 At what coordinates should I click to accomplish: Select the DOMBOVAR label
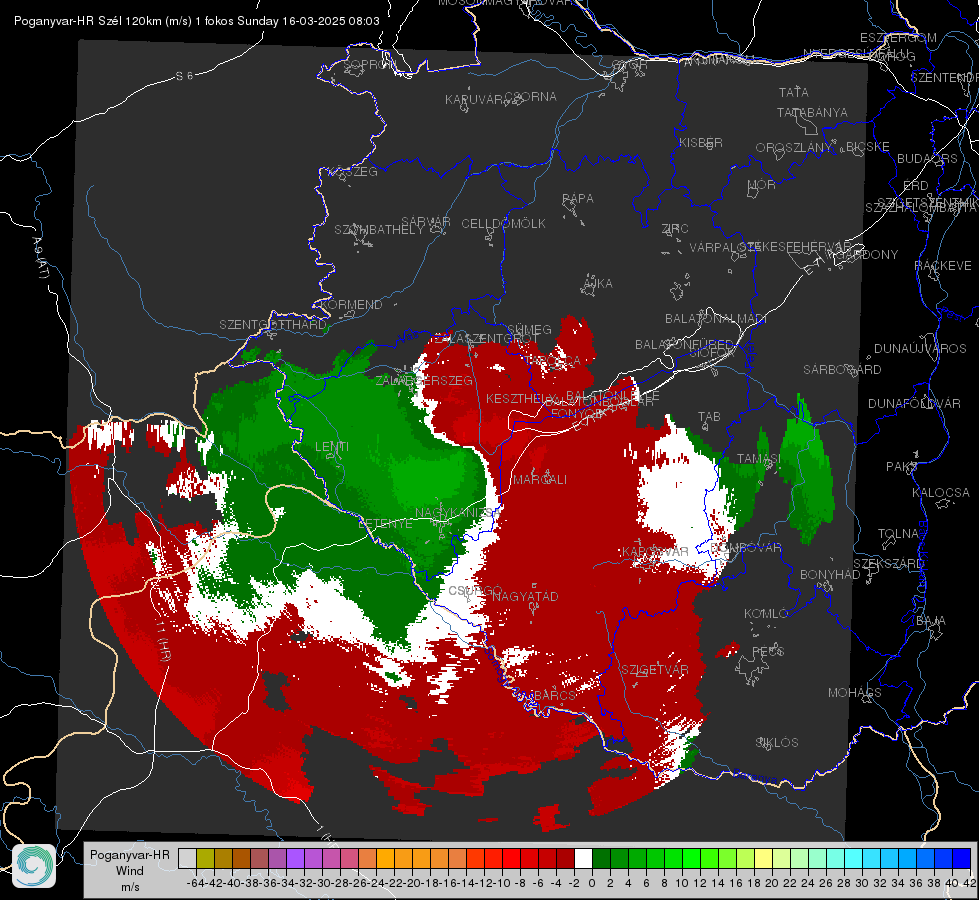(x=745, y=548)
